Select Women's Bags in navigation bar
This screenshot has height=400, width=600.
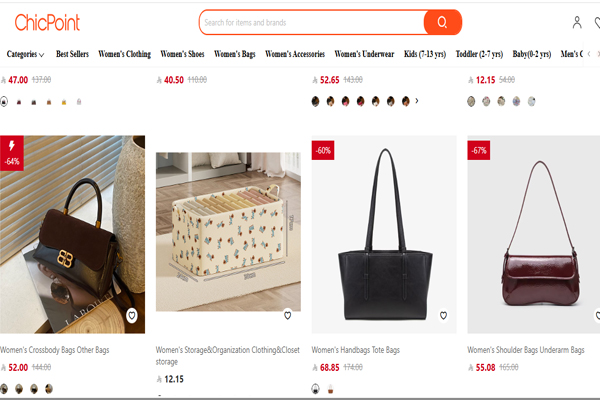tap(235, 54)
